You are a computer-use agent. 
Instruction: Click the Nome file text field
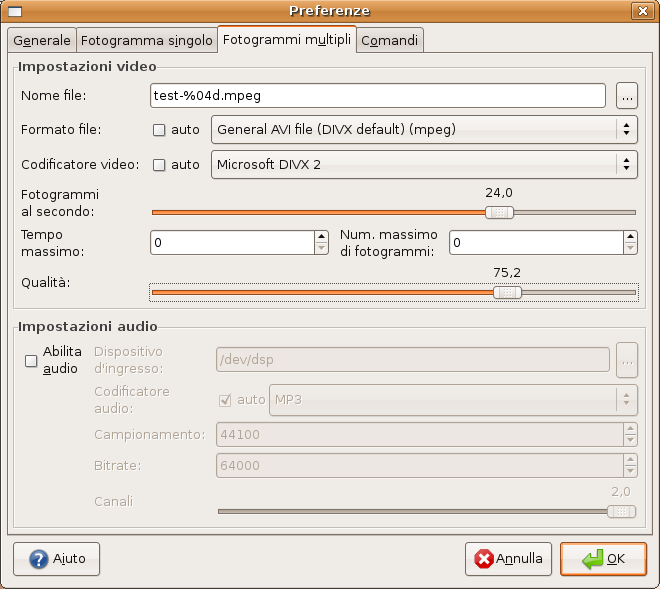coord(377,96)
